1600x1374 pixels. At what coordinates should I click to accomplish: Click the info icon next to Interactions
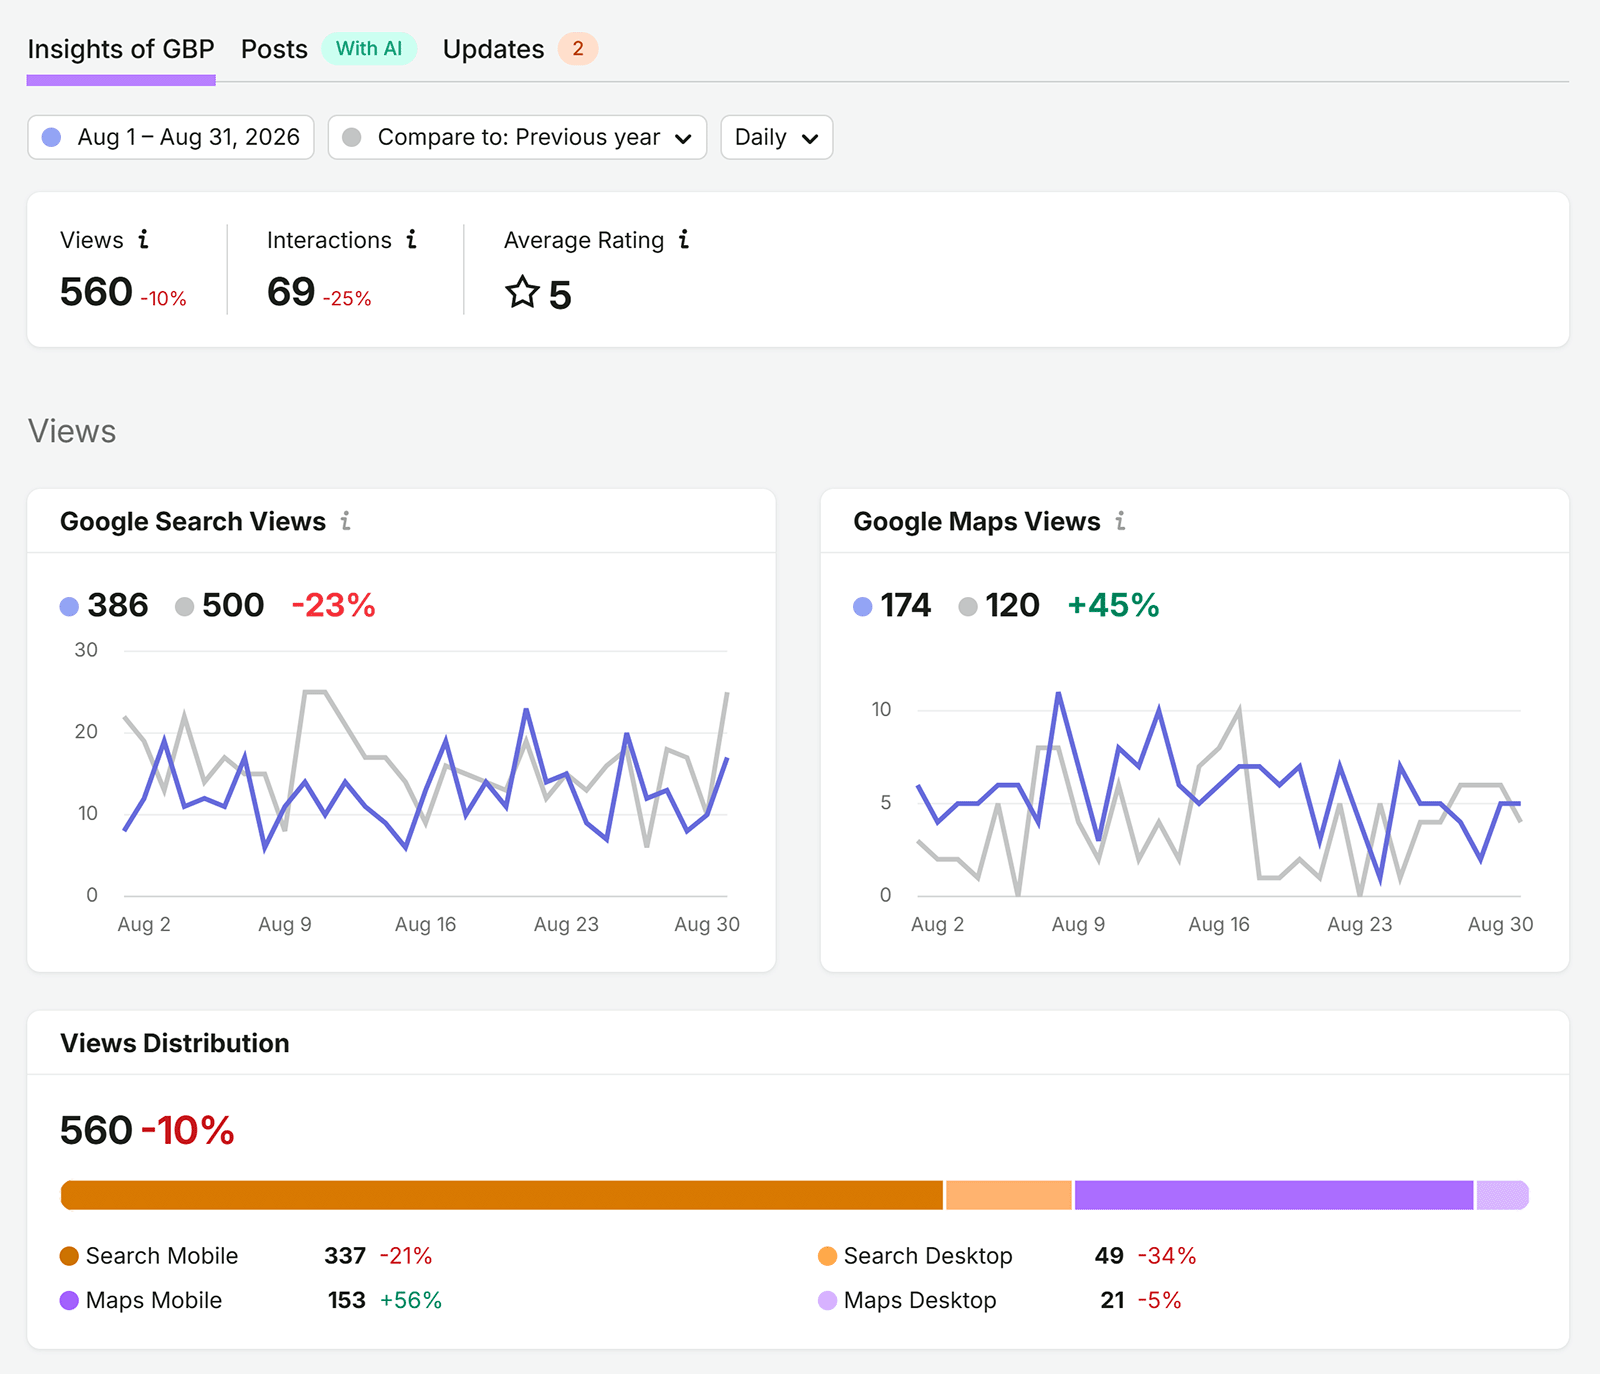coord(411,239)
